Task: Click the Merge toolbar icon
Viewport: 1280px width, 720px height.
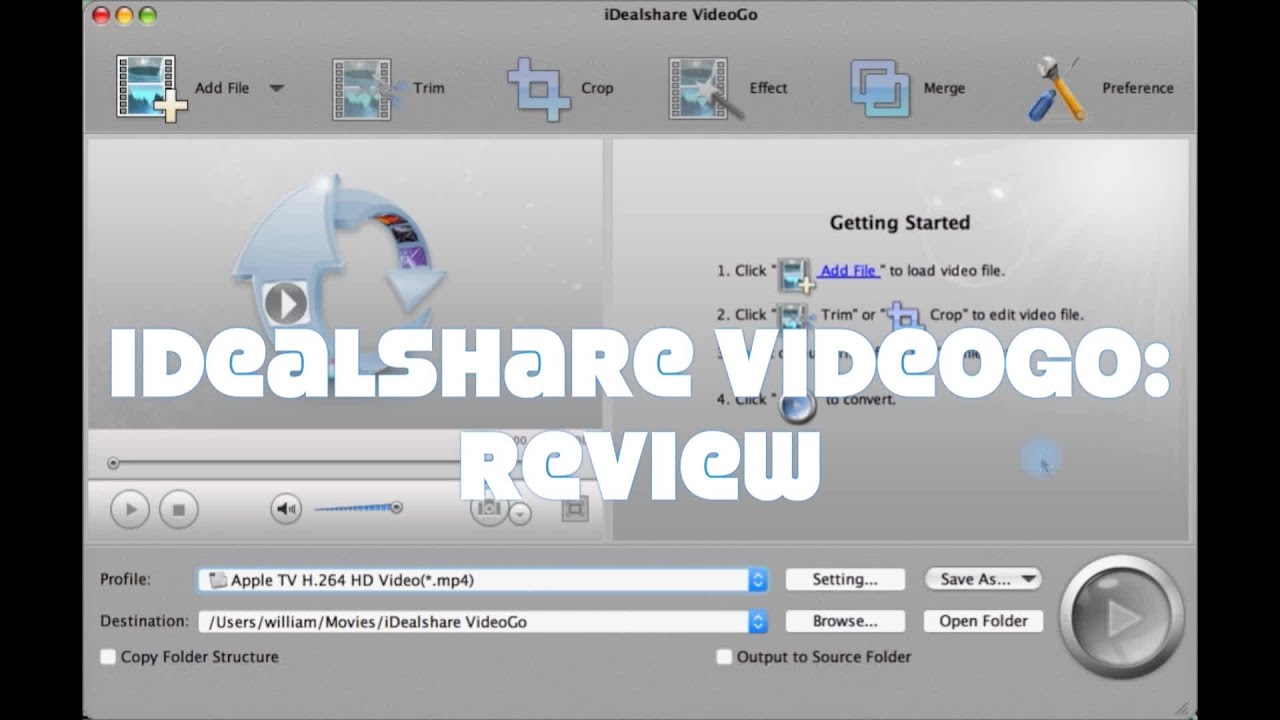Action: 879,89
